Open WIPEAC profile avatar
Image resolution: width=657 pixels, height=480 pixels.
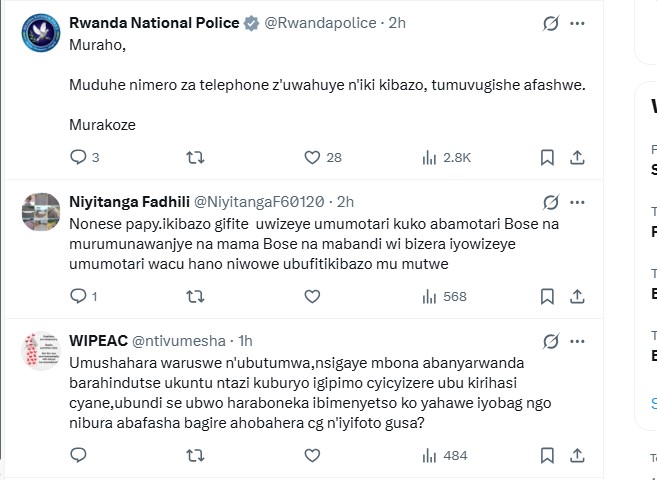click(x=41, y=351)
